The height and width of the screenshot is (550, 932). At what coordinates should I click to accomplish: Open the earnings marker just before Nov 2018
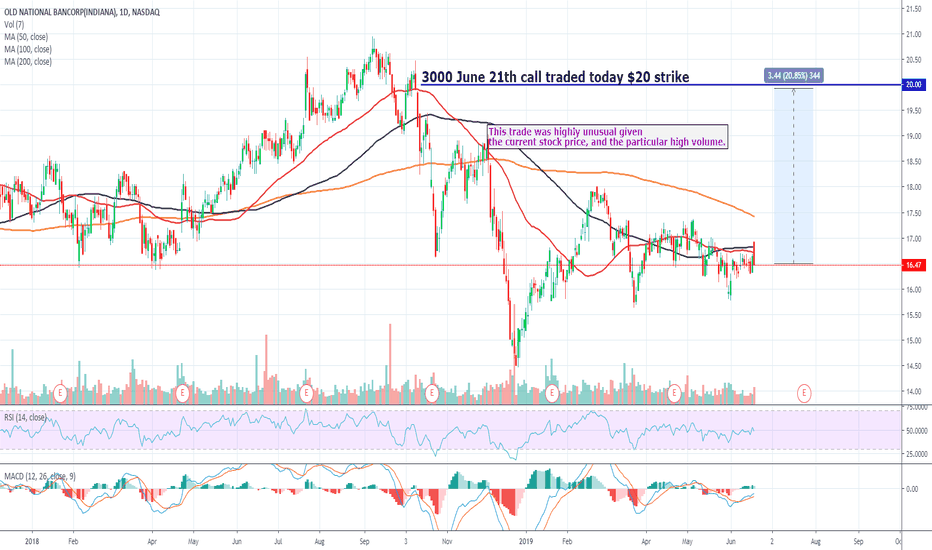[432, 392]
